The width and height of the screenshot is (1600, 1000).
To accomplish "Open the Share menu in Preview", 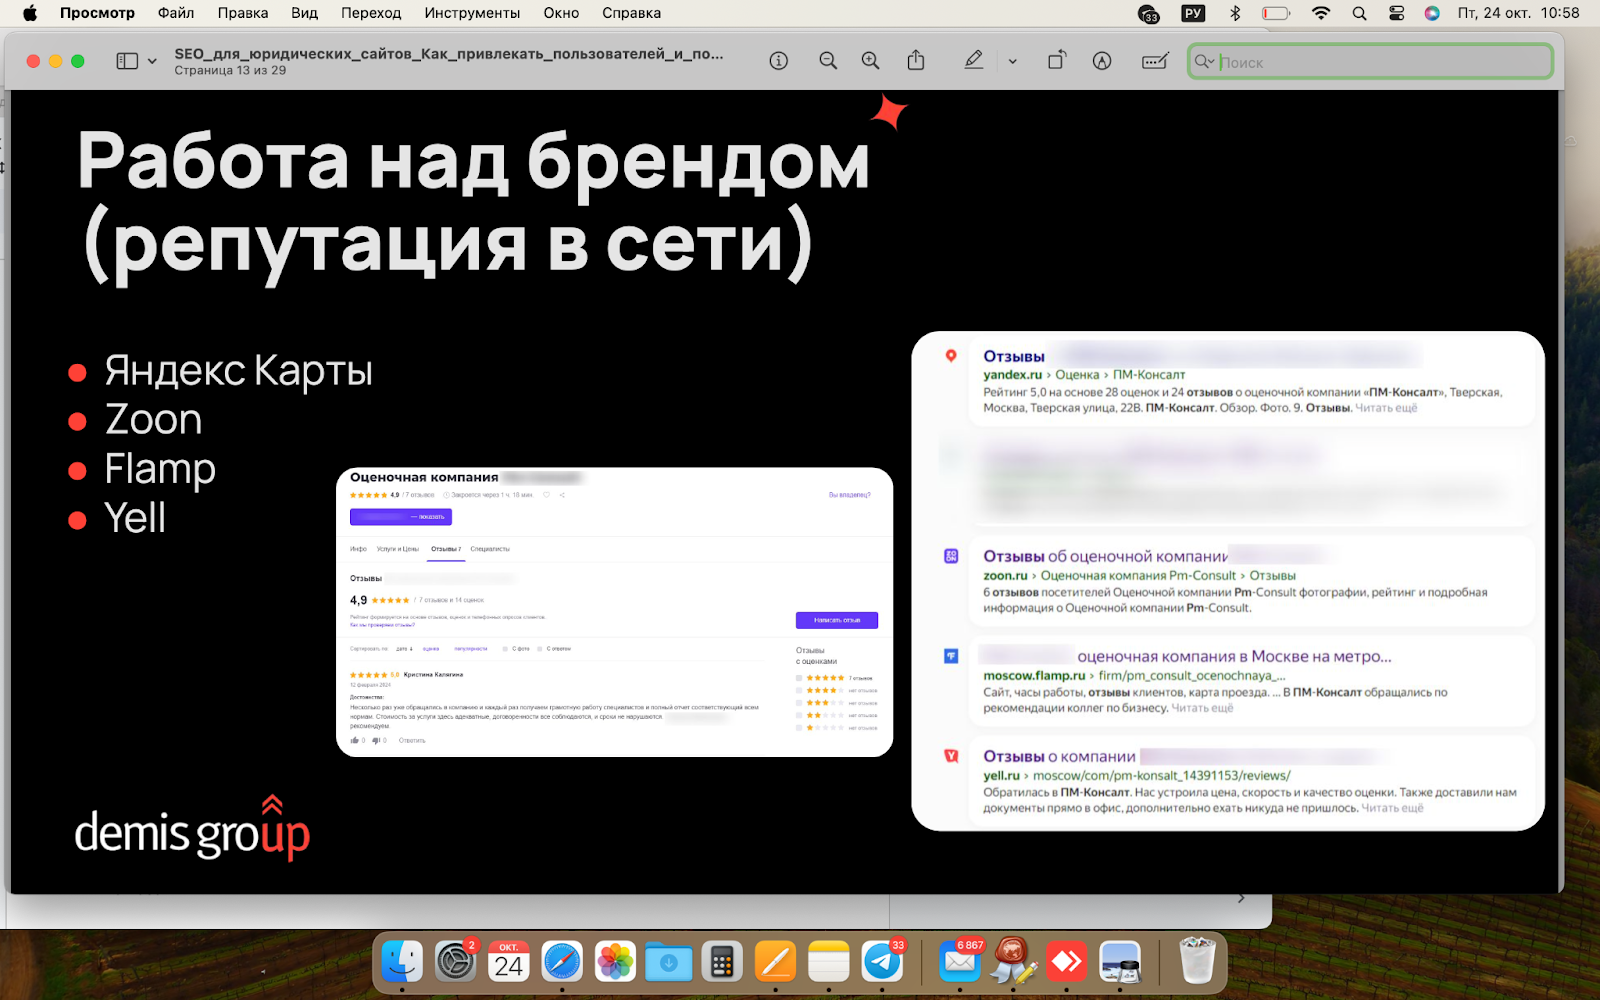I will click(915, 60).
